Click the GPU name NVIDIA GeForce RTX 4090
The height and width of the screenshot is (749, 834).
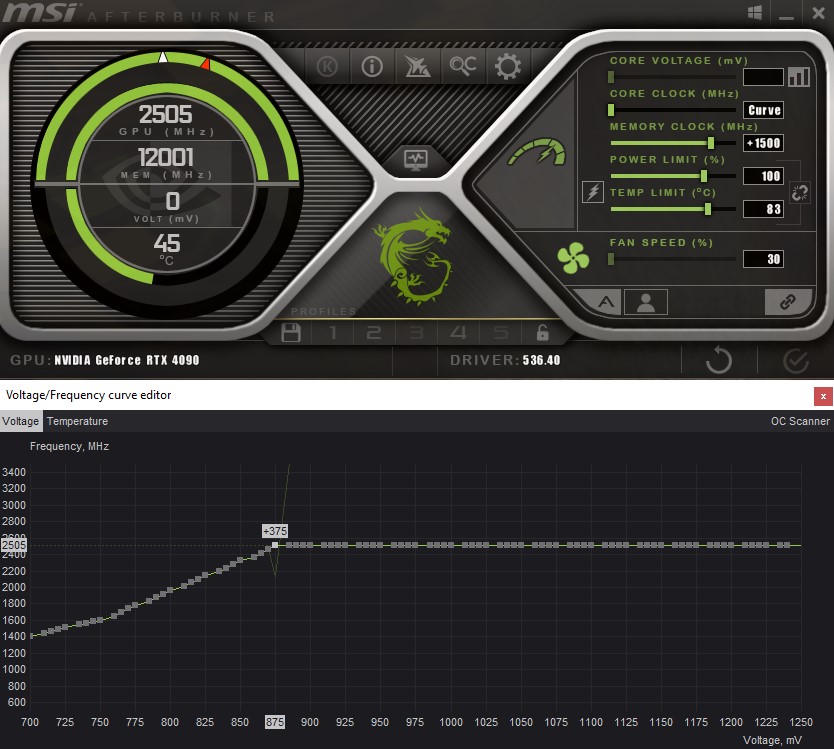click(x=127, y=360)
